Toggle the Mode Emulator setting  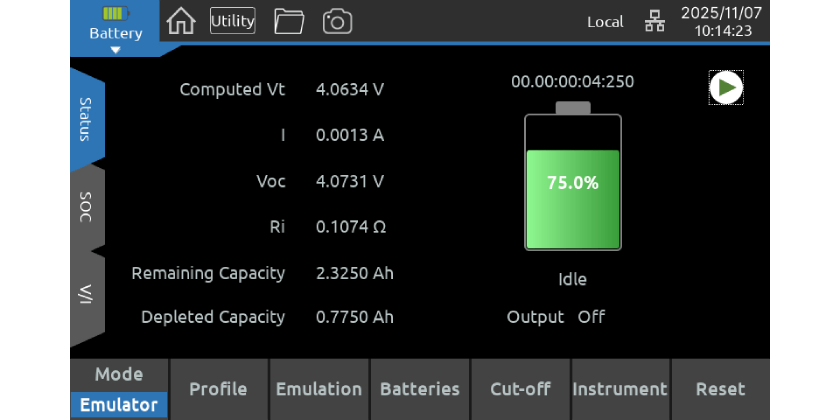(119, 390)
